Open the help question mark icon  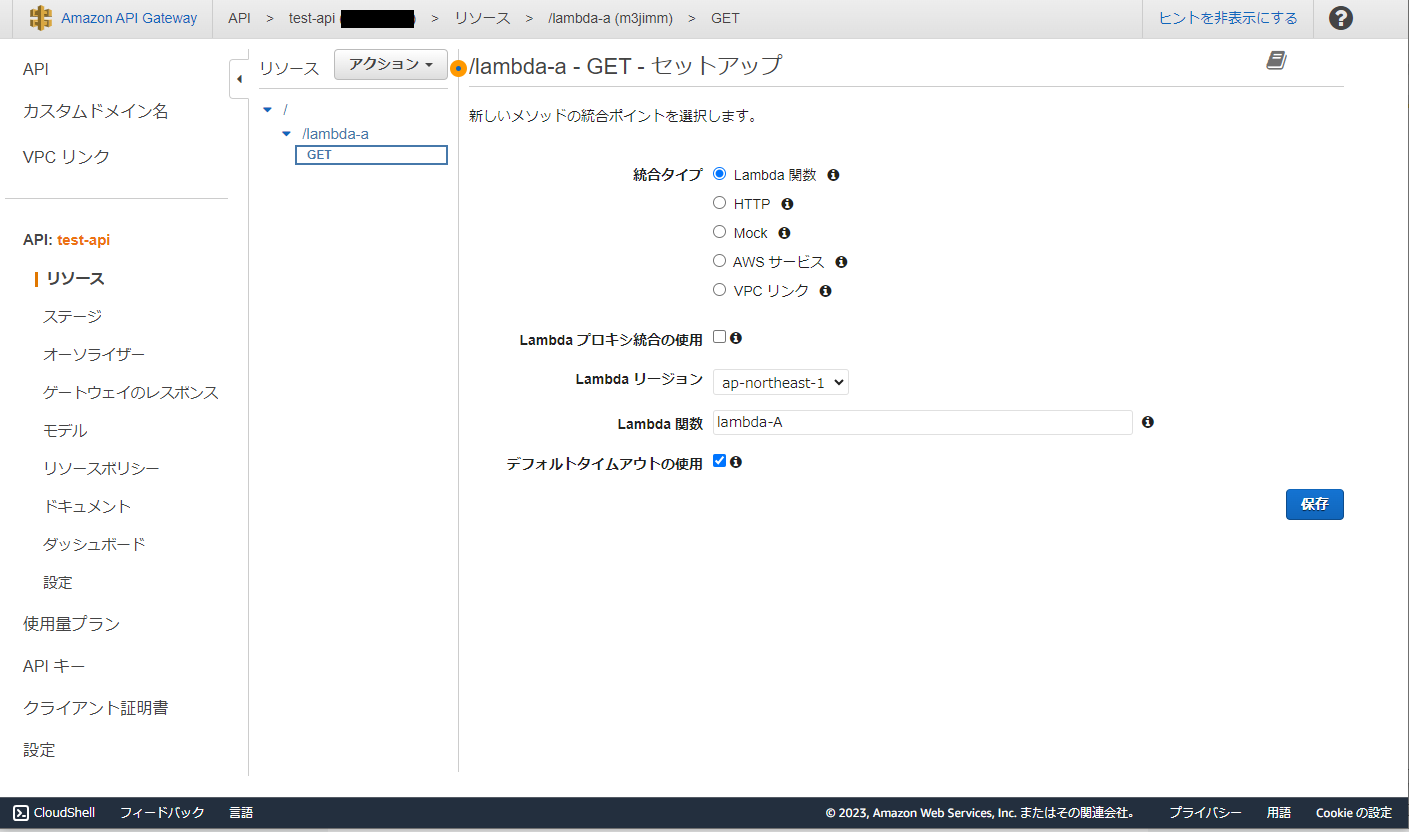point(1340,18)
